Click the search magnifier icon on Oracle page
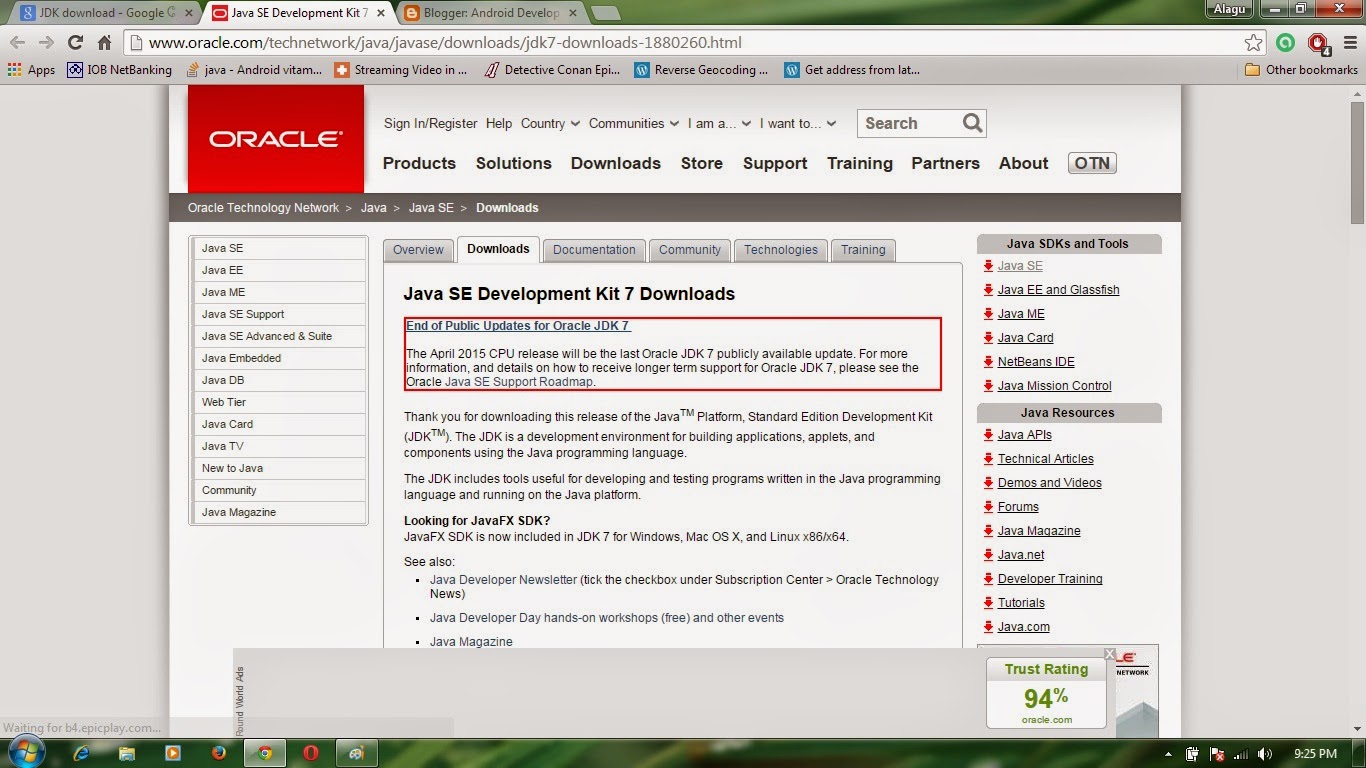1366x768 pixels. 972,123
